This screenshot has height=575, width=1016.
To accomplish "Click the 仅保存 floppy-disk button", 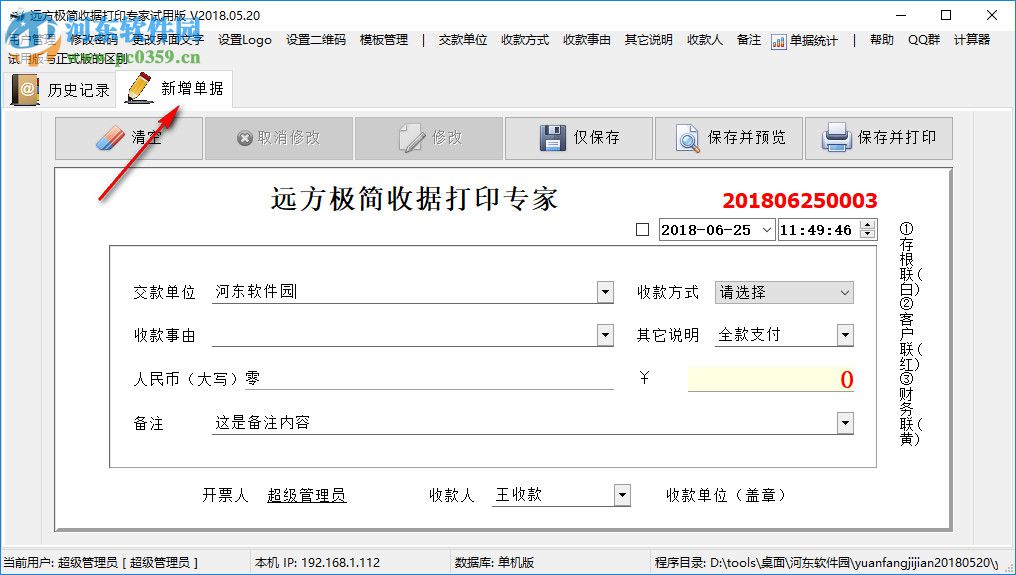I will pyautogui.click(x=579, y=138).
